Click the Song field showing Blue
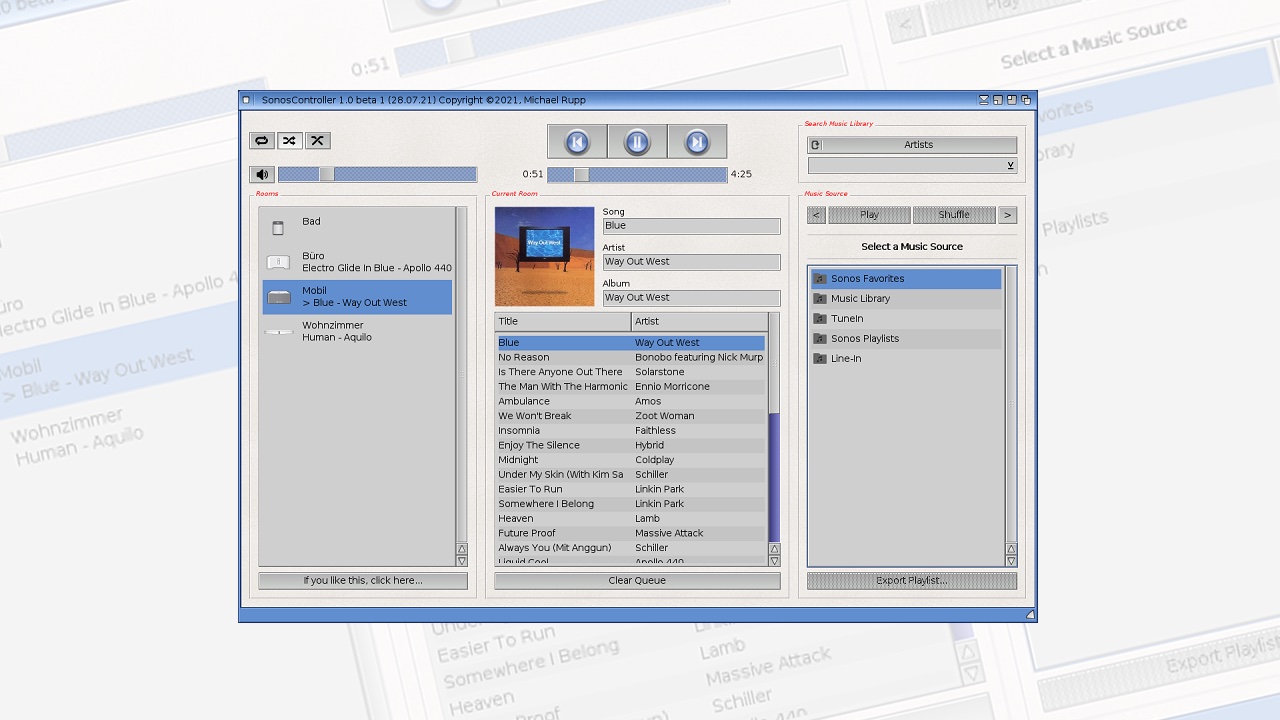 pyautogui.click(x=691, y=226)
